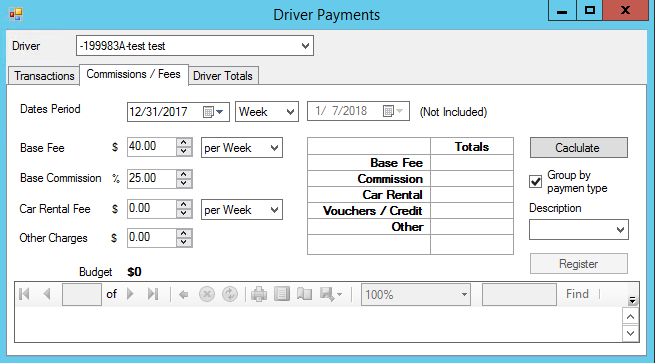The height and width of the screenshot is (363, 655).
Task: Click the report scroll down arrow
Action: (x=630, y=333)
